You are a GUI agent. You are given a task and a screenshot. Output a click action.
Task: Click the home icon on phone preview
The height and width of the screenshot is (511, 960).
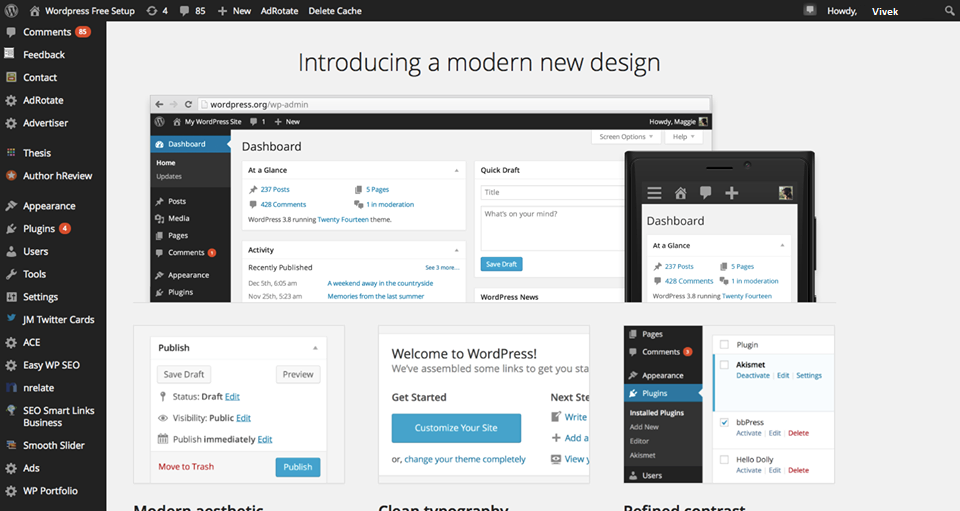(680, 193)
